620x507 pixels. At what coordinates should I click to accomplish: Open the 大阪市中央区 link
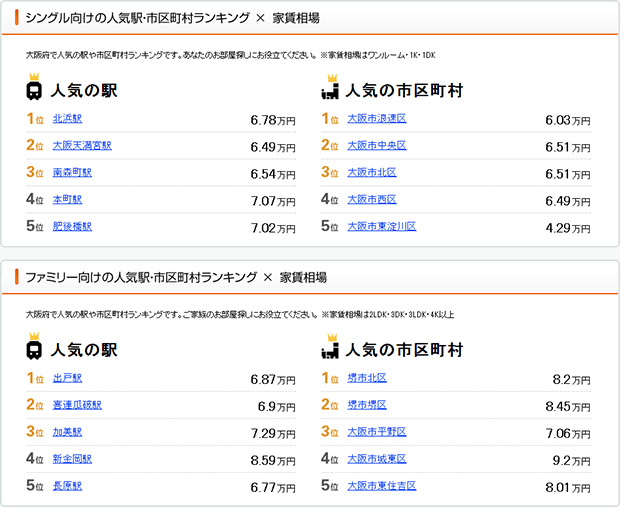pyautogui.click(x=377, y=145)
